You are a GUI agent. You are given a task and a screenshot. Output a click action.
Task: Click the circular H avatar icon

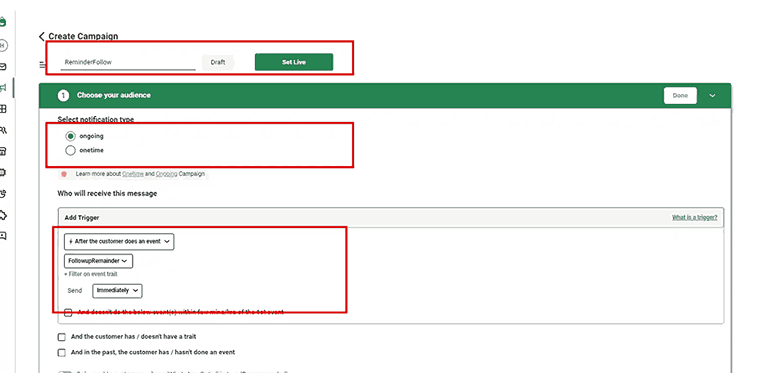point(3,45)
